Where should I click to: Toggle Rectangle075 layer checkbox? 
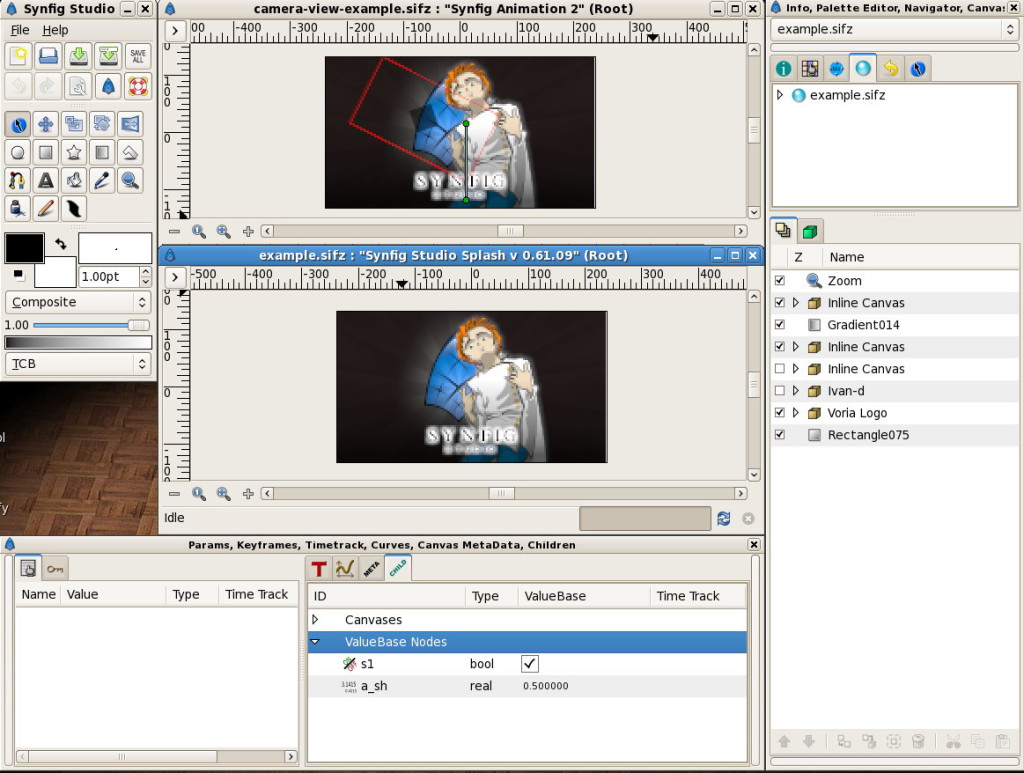pyautogui.click(x=780, y=434)
